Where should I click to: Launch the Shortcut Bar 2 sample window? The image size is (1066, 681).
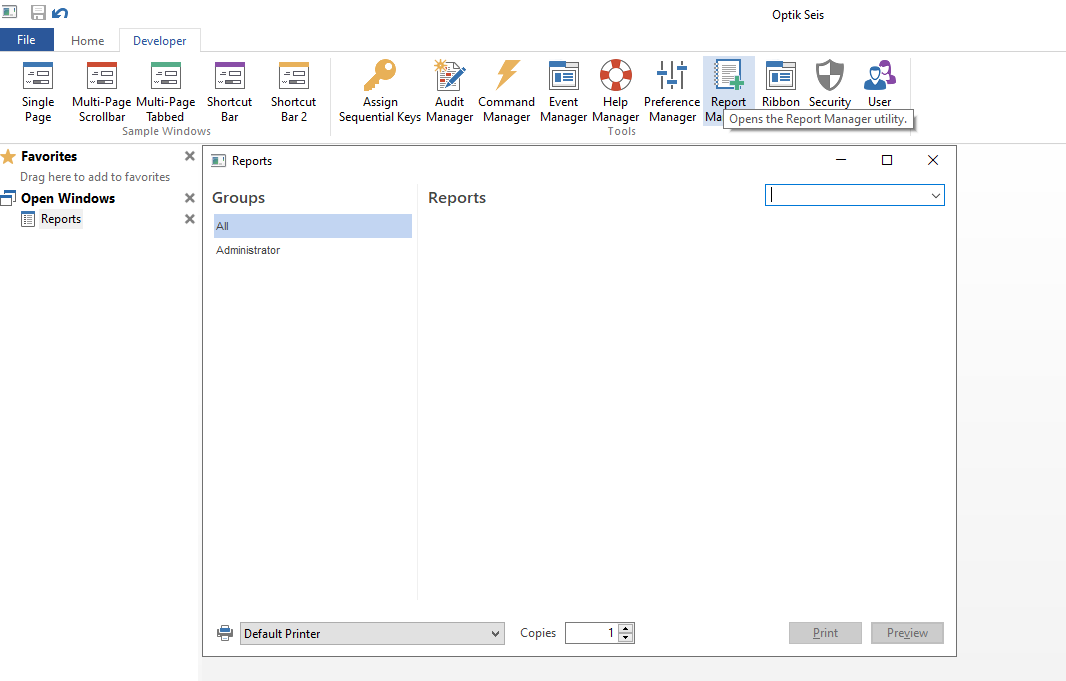tap(294, 92)
